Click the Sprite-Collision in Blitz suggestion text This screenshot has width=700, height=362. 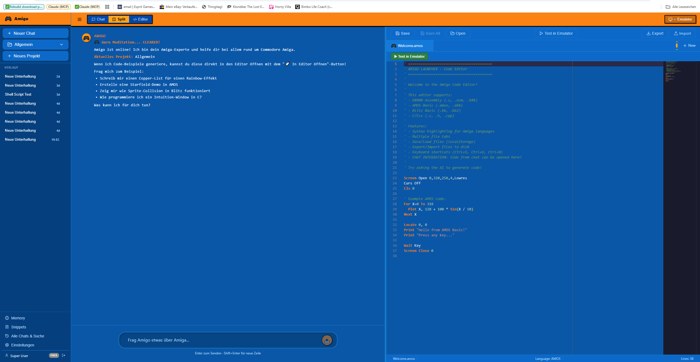[155, 91]
